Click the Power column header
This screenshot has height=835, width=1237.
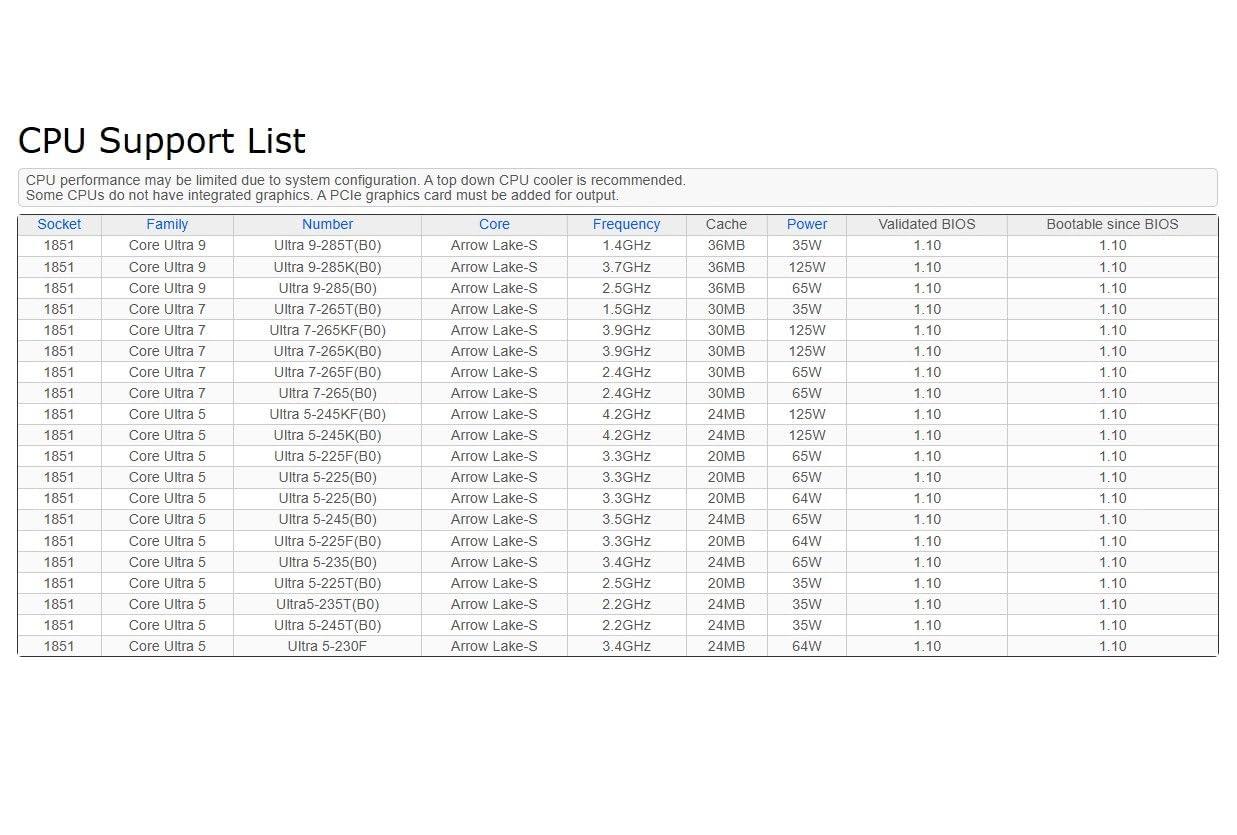(806, 224)
